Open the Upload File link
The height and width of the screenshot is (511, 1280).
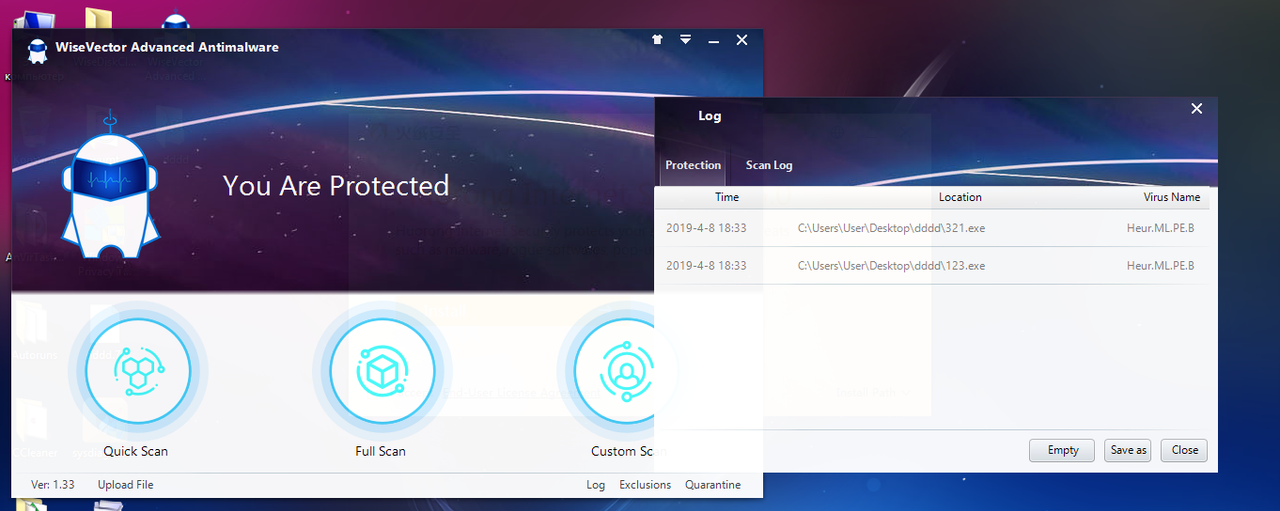(125, 485)
